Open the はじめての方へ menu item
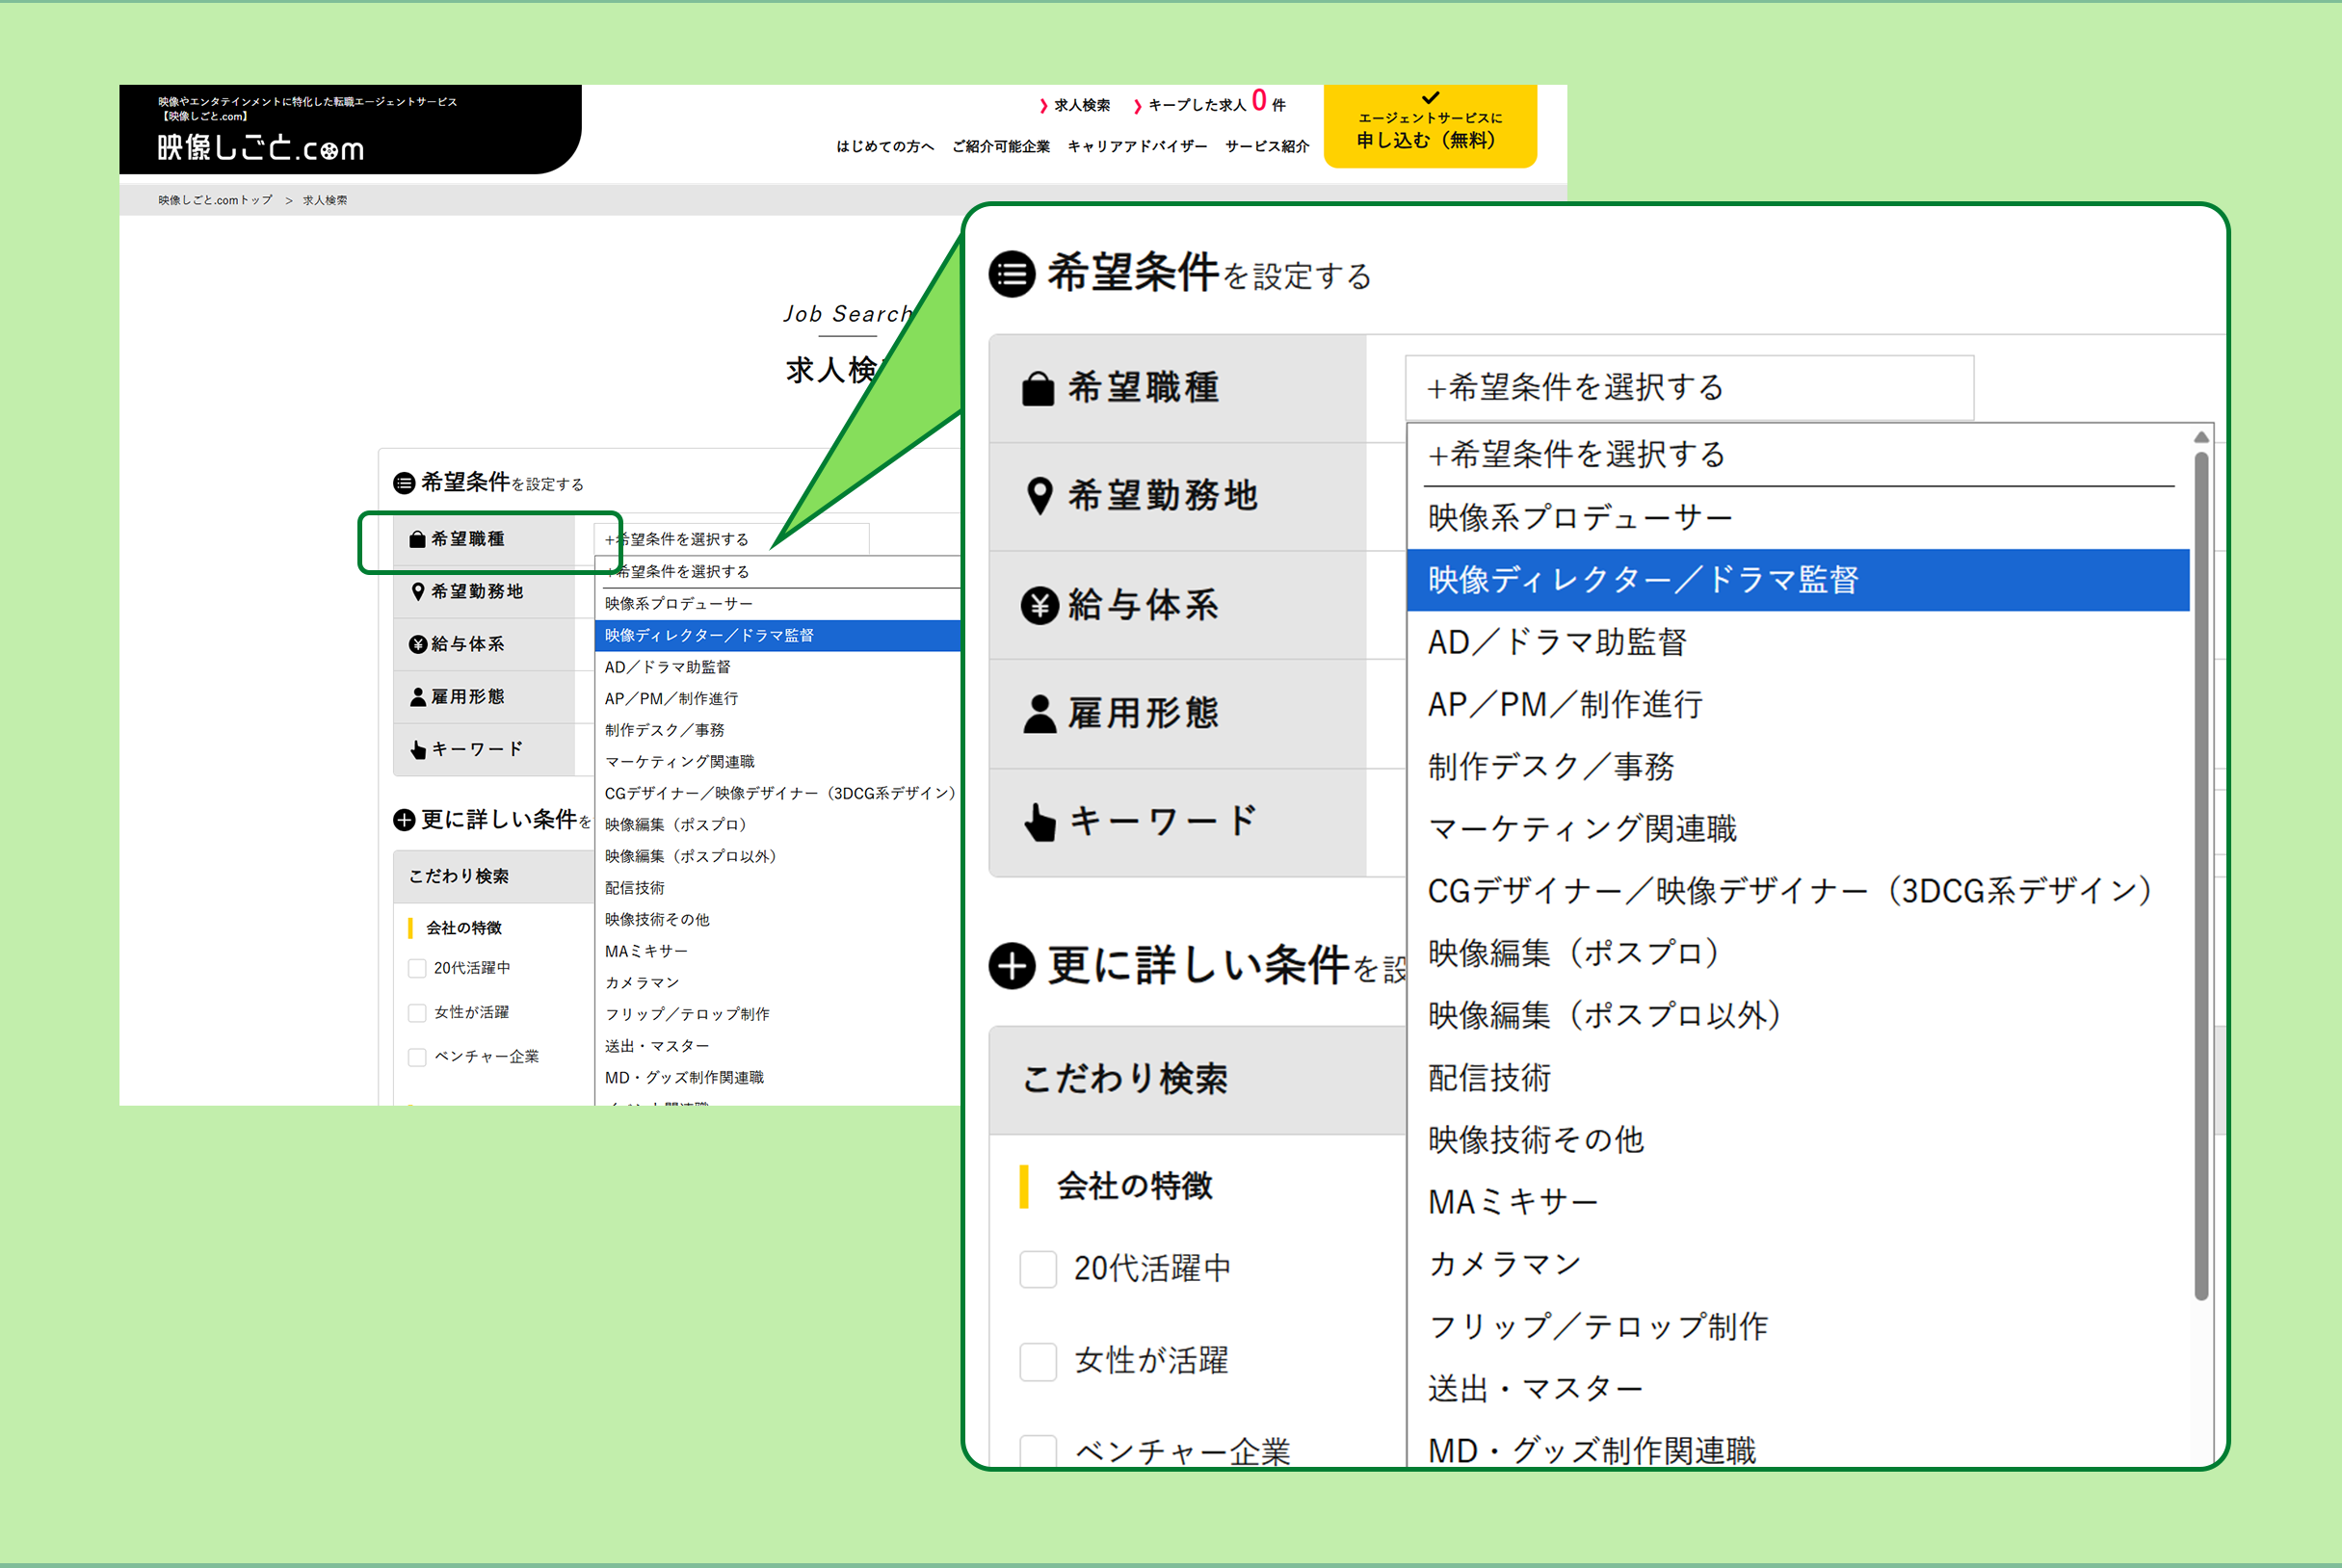The image size is (2342, 1568). tap(884, 147)
